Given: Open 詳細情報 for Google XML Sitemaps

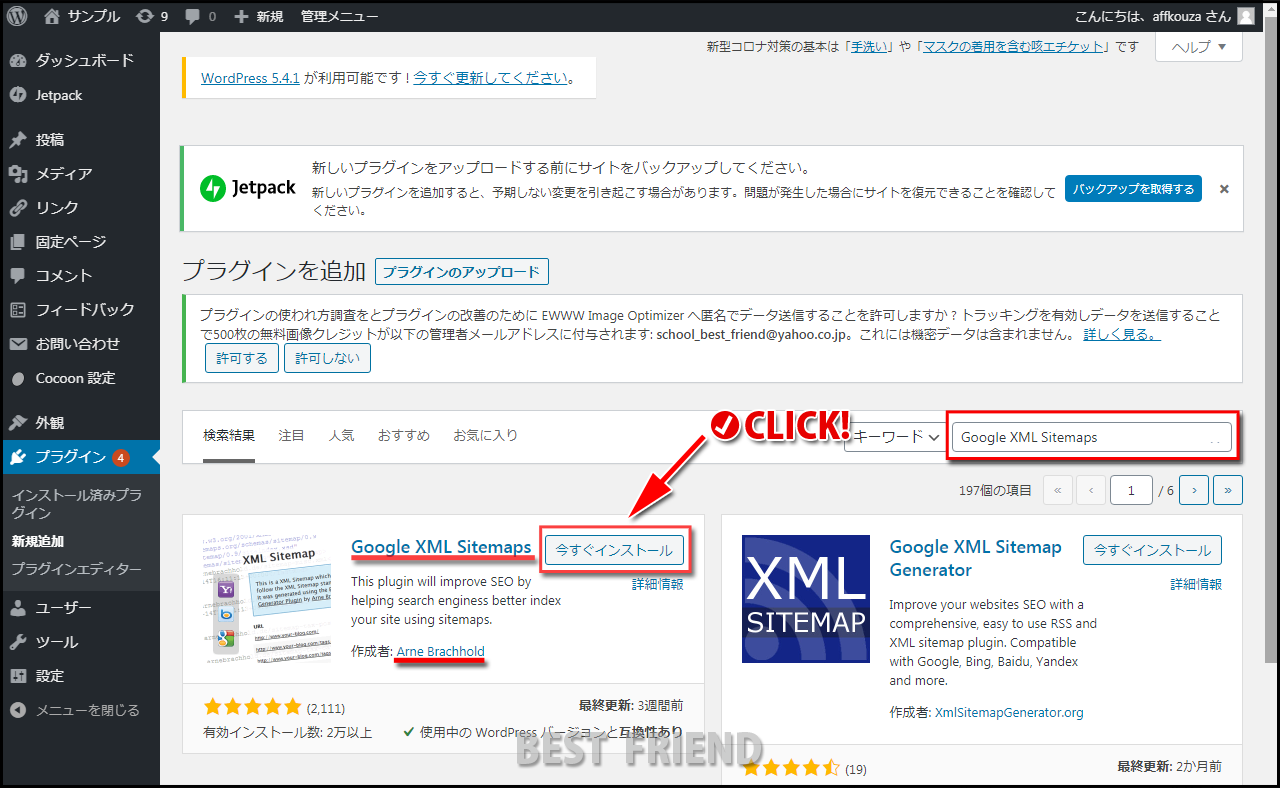Looking at the screenshot, I should tap(658, 584).
